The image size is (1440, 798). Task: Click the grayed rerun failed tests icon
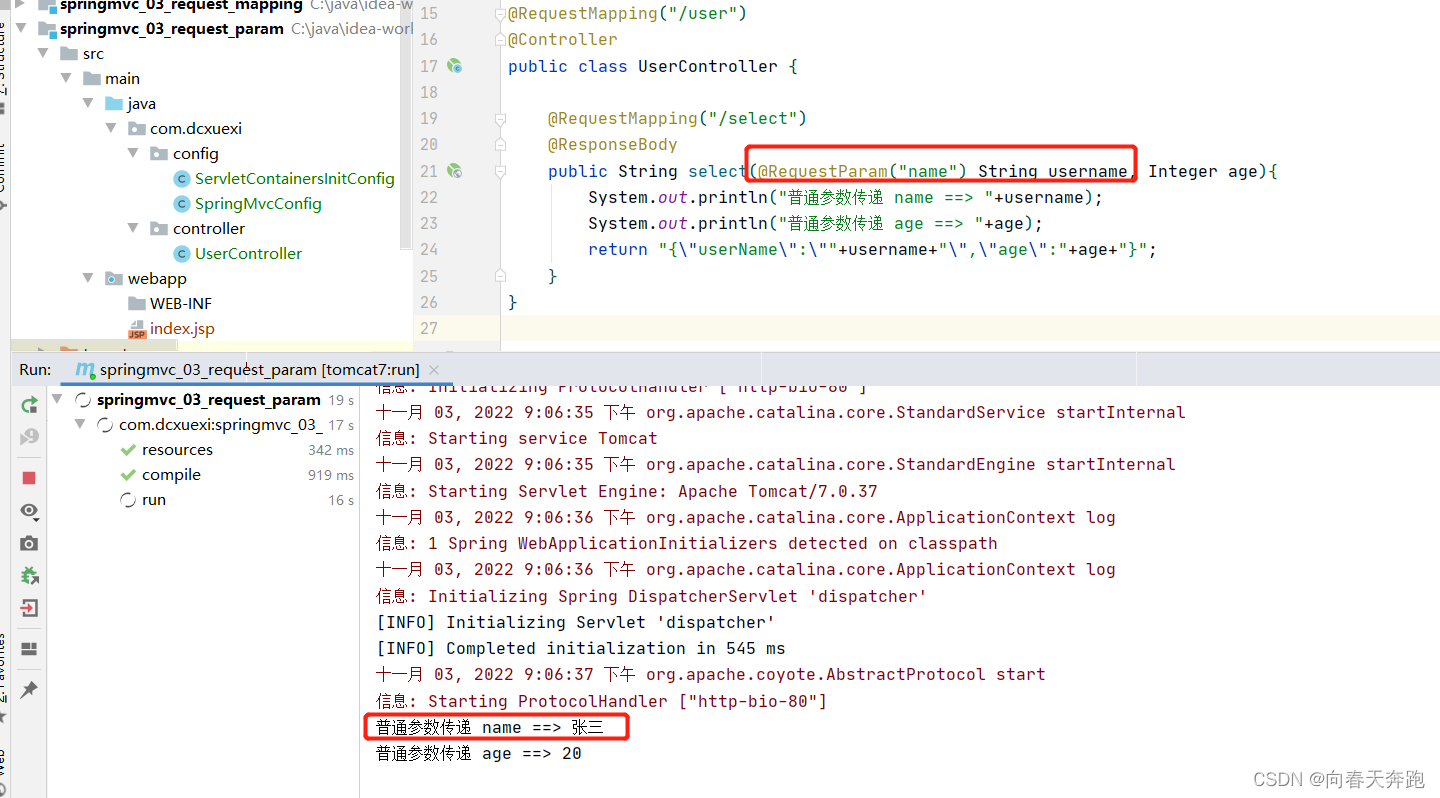click(29, 437)
